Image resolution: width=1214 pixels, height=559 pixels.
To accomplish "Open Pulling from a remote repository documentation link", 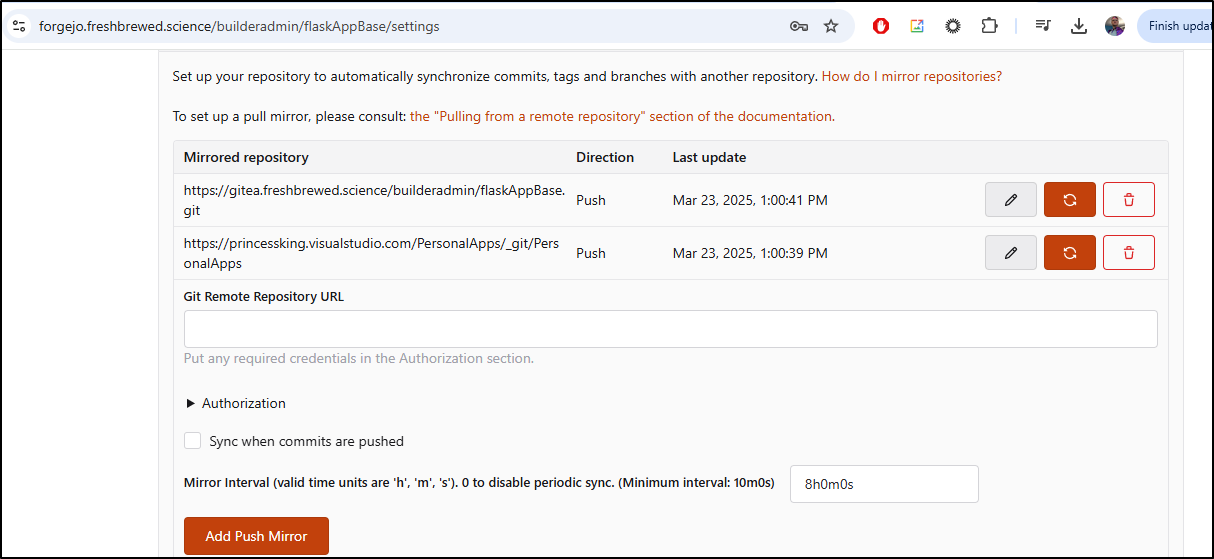I will (621, 116).
